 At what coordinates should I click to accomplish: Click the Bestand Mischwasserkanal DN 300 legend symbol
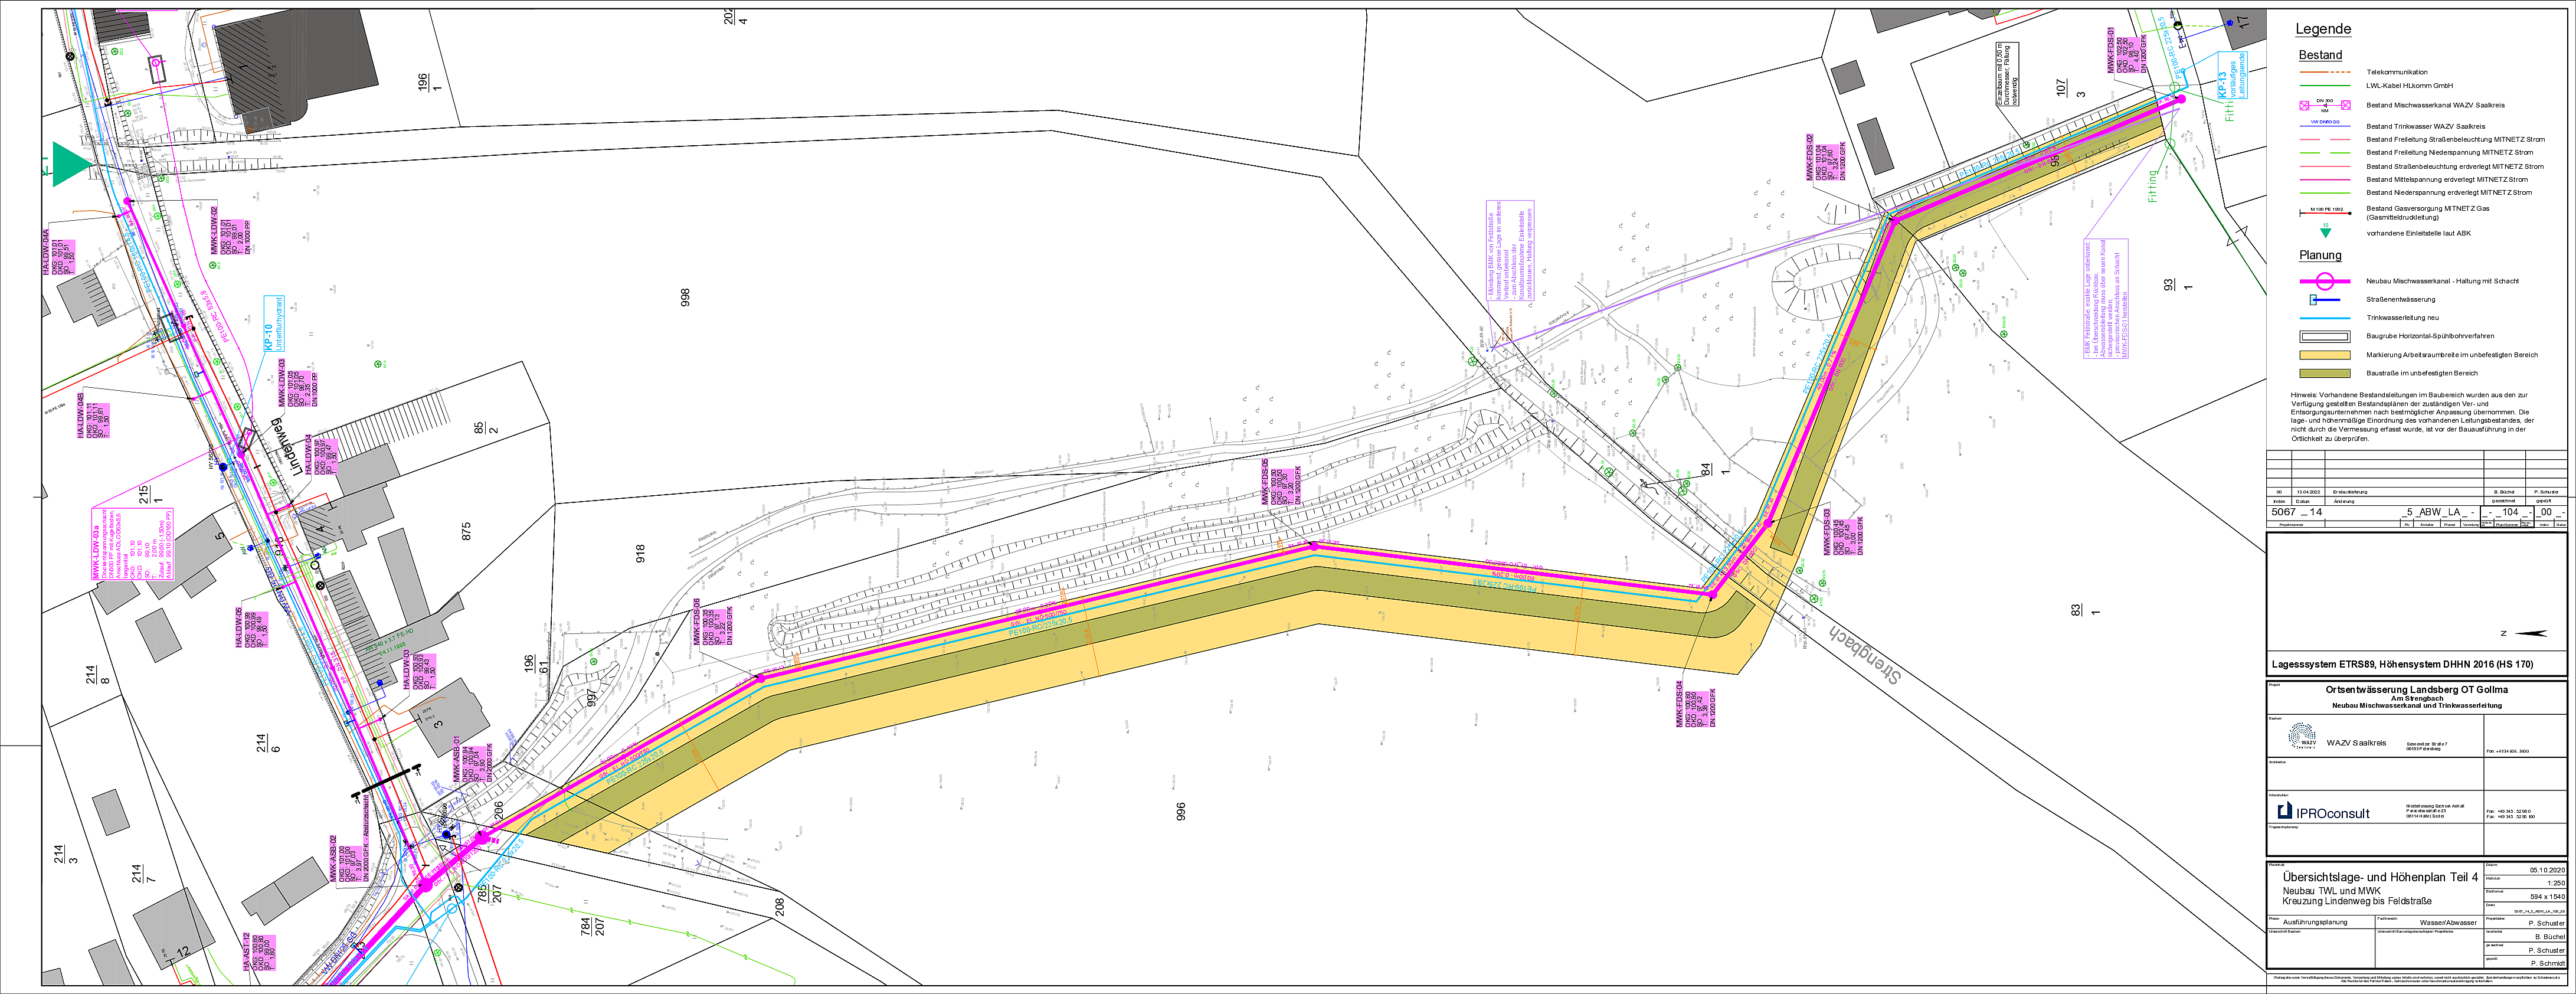[x=2325, y=104]
